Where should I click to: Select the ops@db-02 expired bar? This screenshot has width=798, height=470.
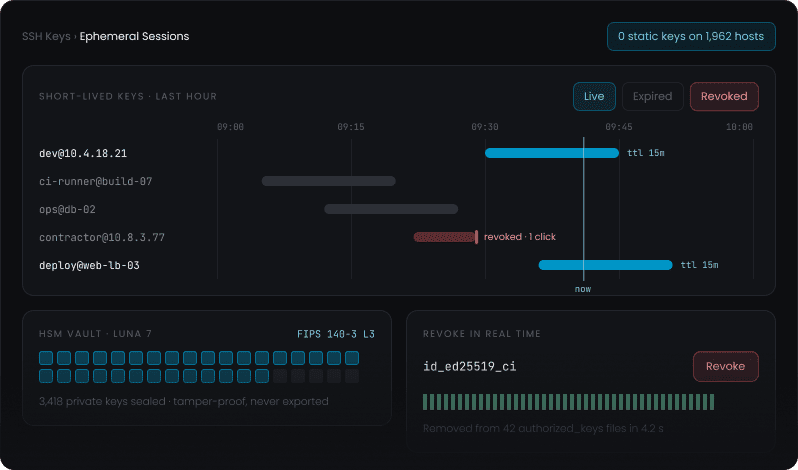click(391, 209)
